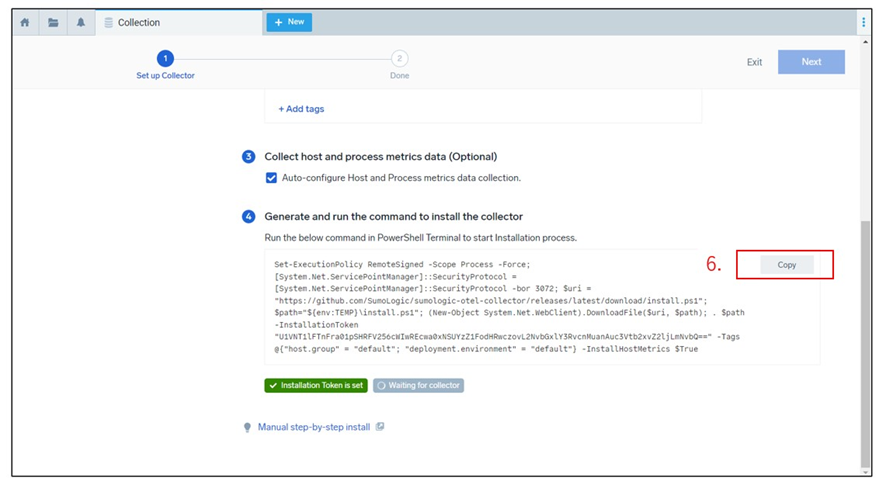Click the Installation Token is set badge
Viewport: 886px width, 485px height.
click(x=316, y=386)
